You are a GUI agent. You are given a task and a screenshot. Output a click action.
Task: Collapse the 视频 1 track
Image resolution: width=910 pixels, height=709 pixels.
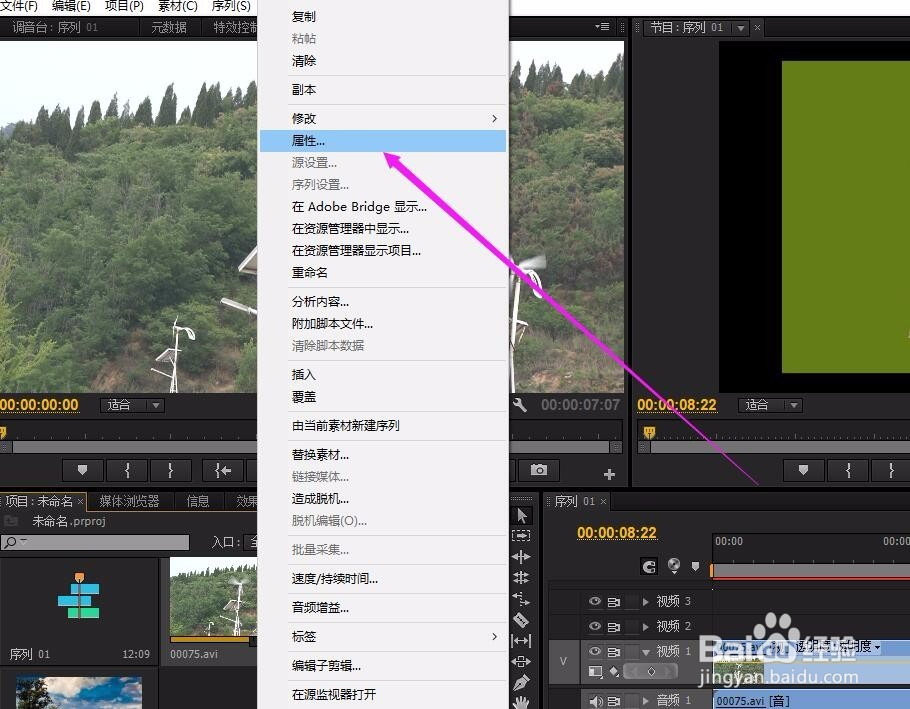(646, 652)
